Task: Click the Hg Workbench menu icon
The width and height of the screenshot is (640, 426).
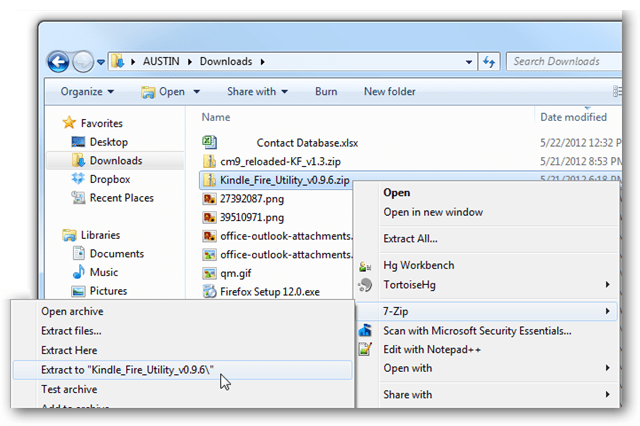Action: tap(365, 266)
